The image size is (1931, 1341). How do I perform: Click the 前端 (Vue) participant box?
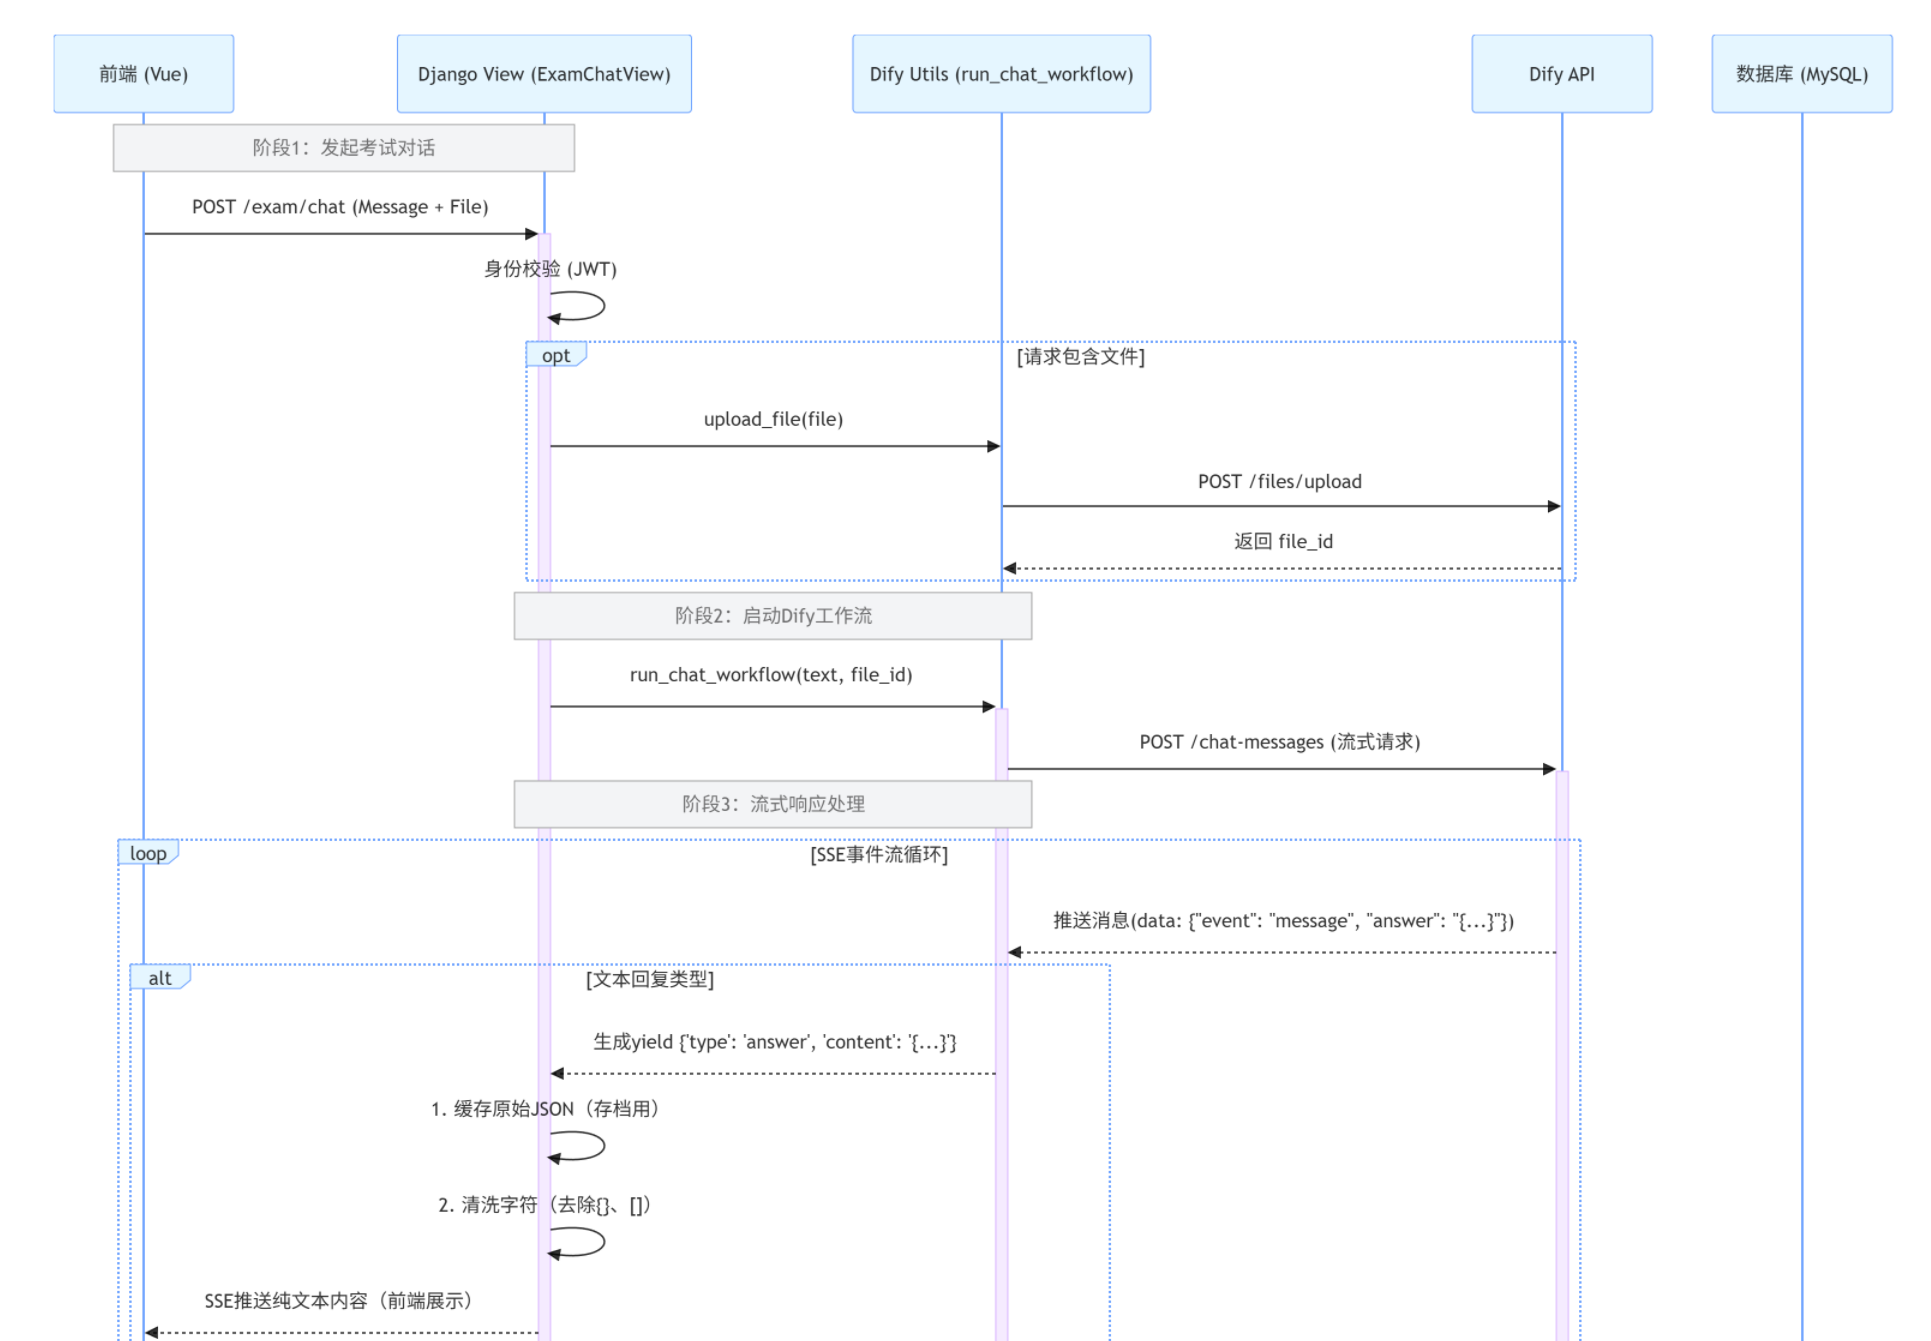[143, 74]
